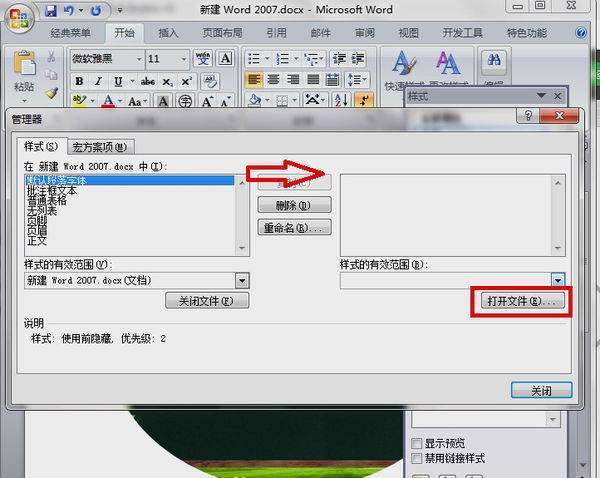The width and height of the screenshot is (600, 478).
Task: Click the Paste clipboard icon
Action: point(24,62)
